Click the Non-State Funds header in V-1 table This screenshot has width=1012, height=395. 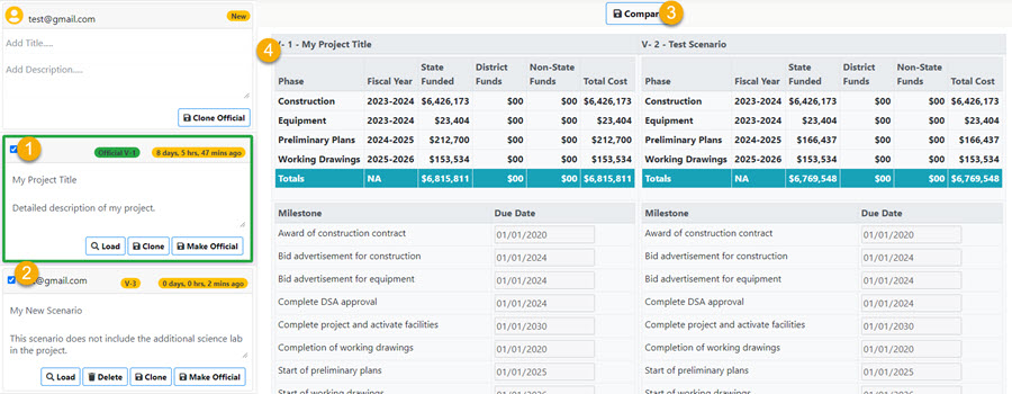click(552, 74)
